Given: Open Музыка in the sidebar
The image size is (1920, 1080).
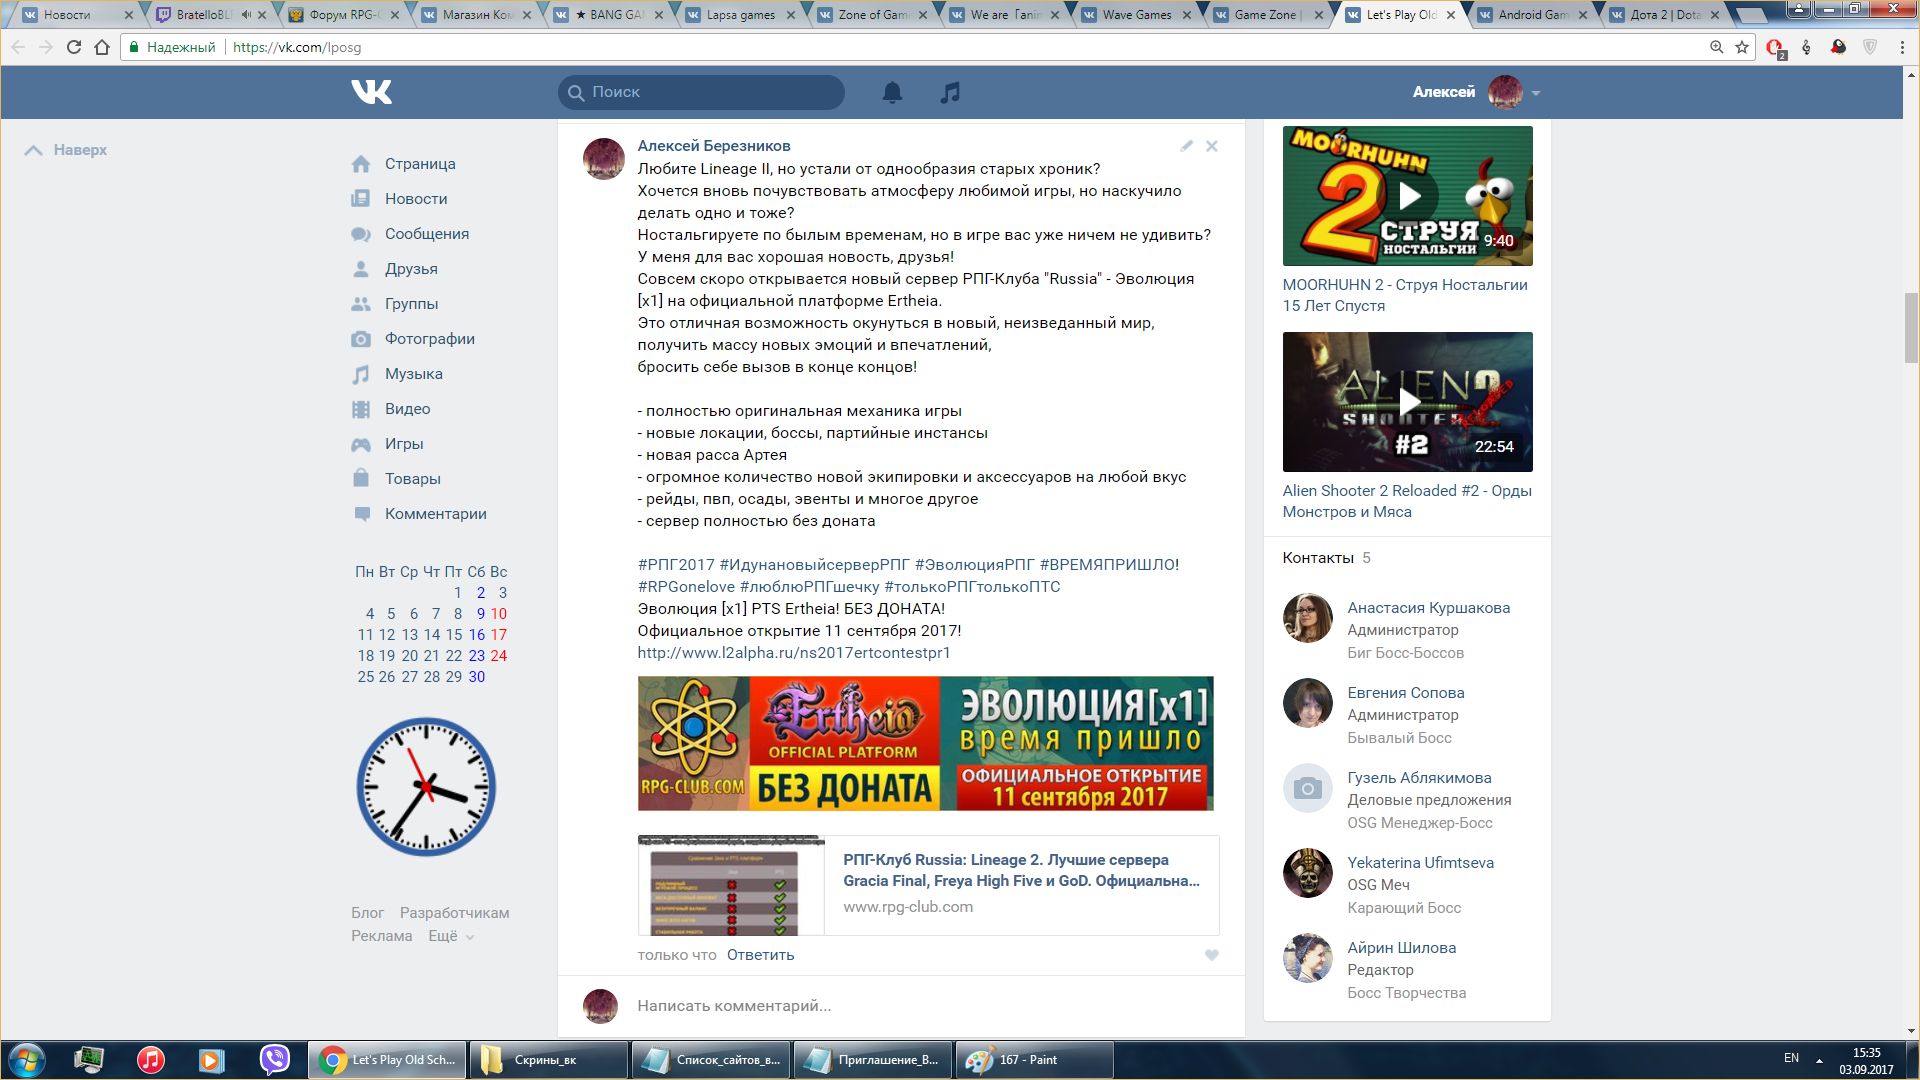Looking at the screenshot, I should pos(414,374).
